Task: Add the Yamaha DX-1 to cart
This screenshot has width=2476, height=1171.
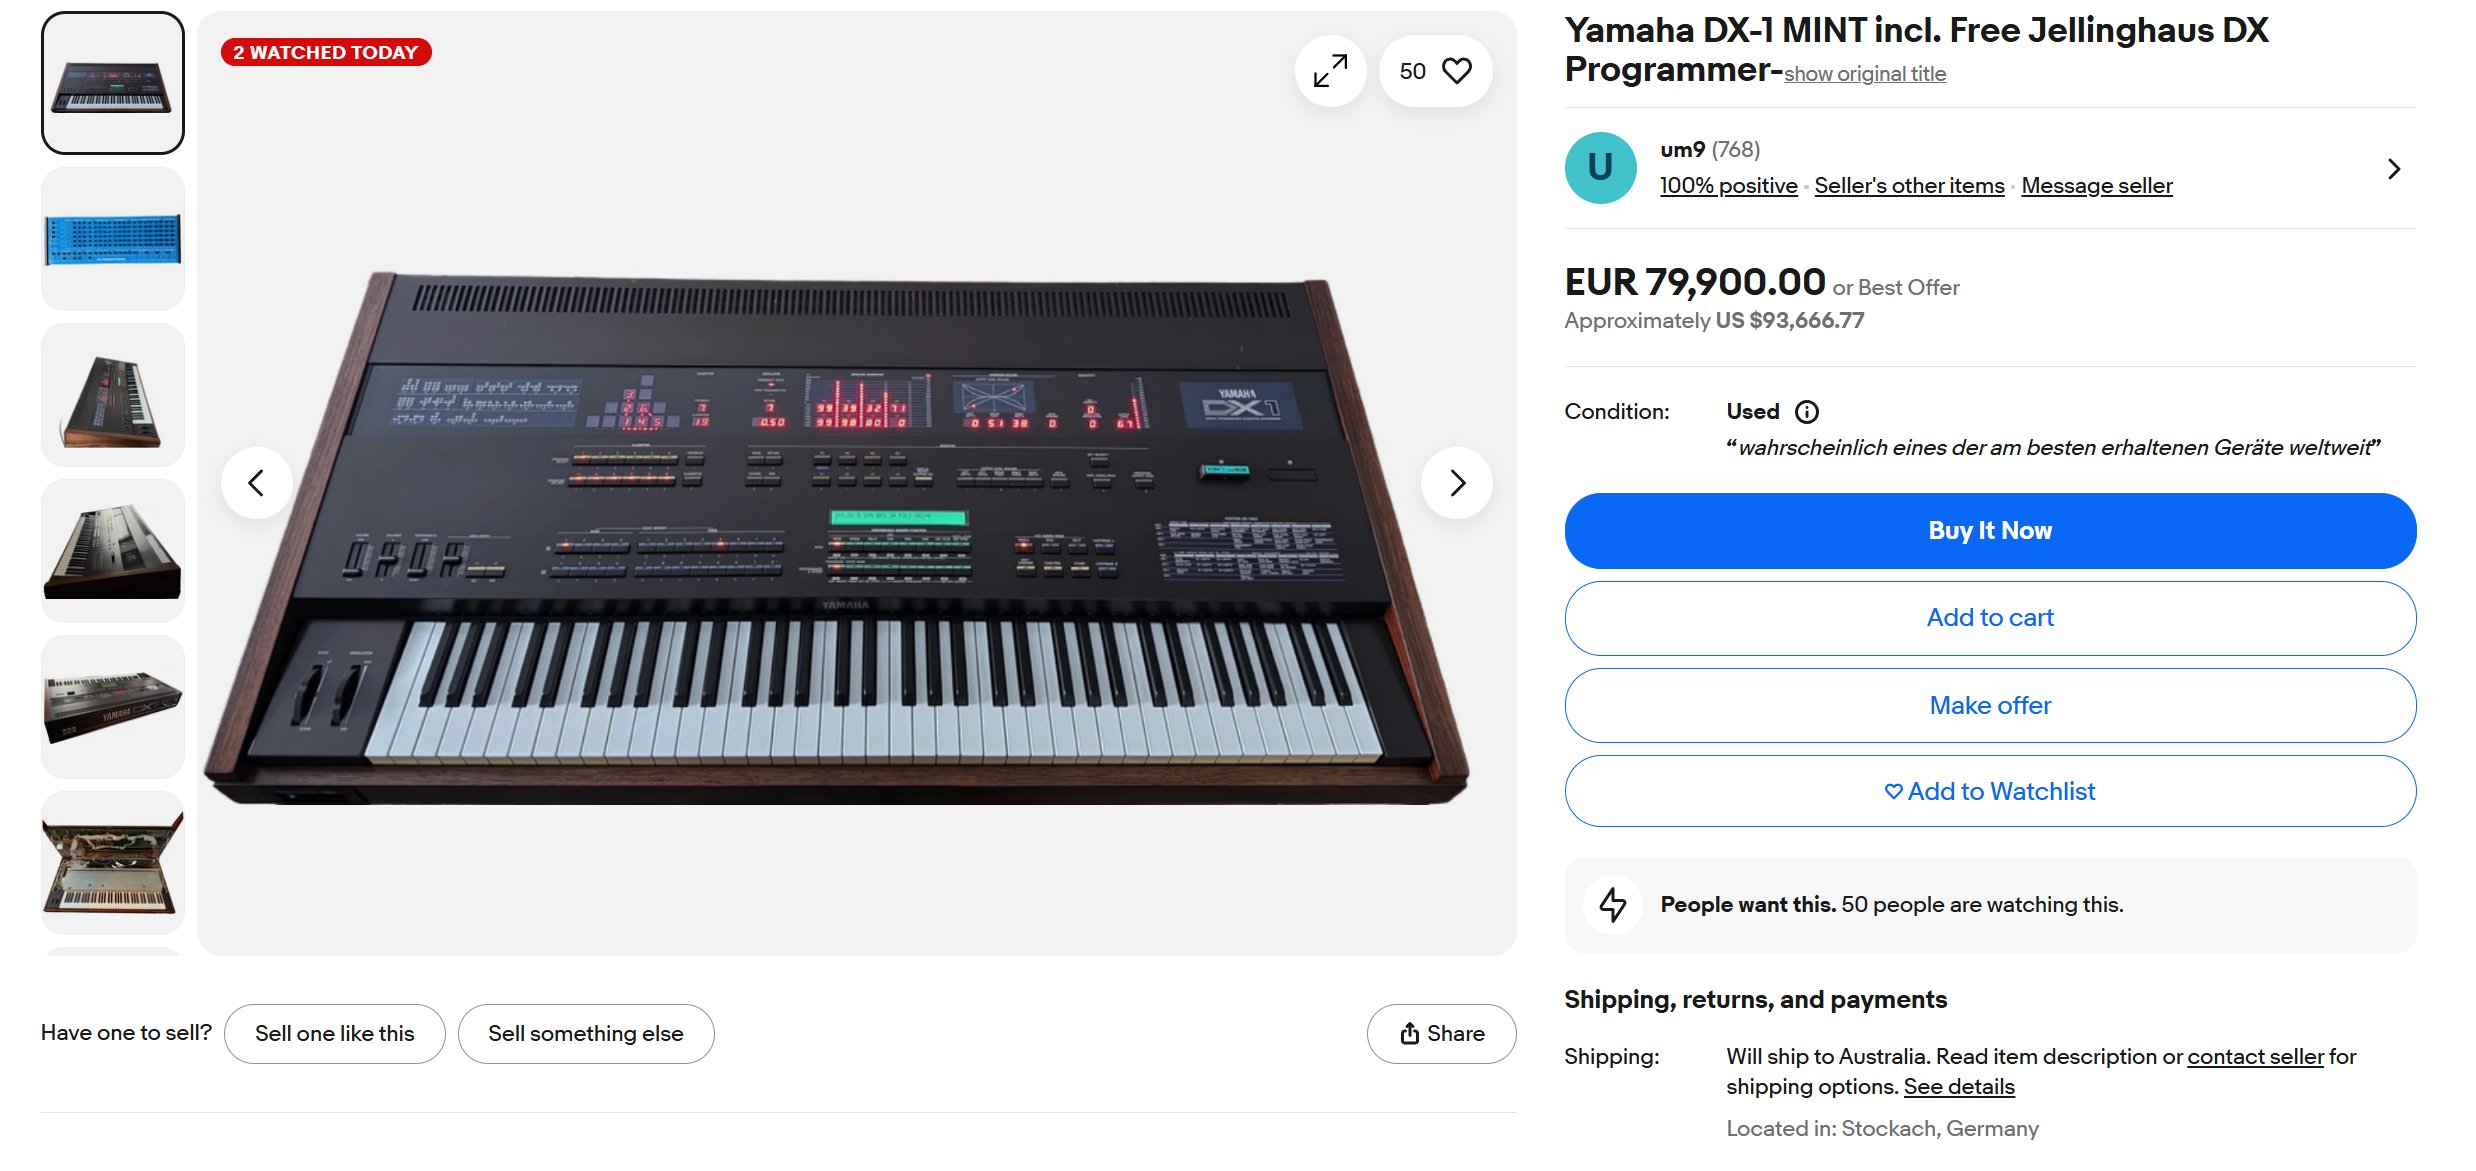Action: pos(1989,618)
